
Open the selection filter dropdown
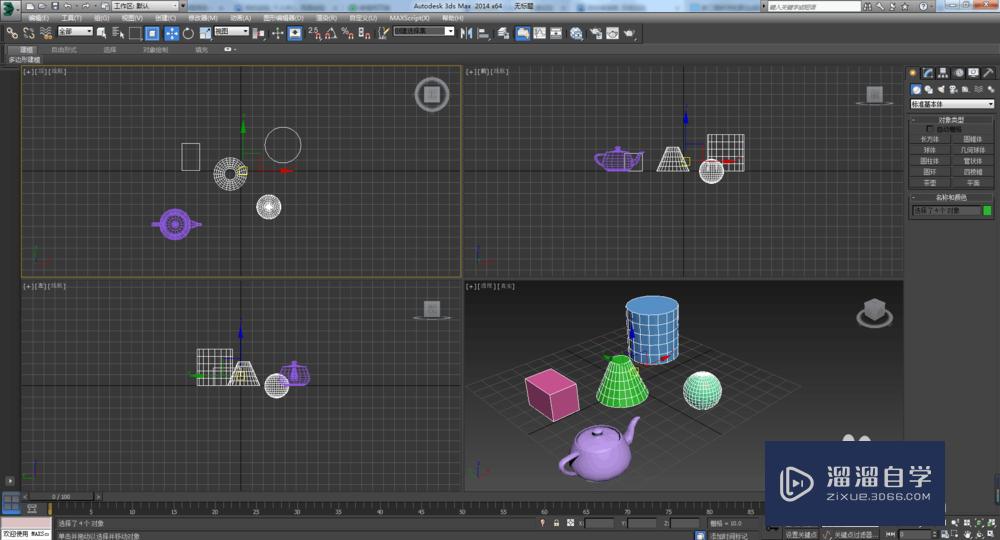click(x=75, y=32)
